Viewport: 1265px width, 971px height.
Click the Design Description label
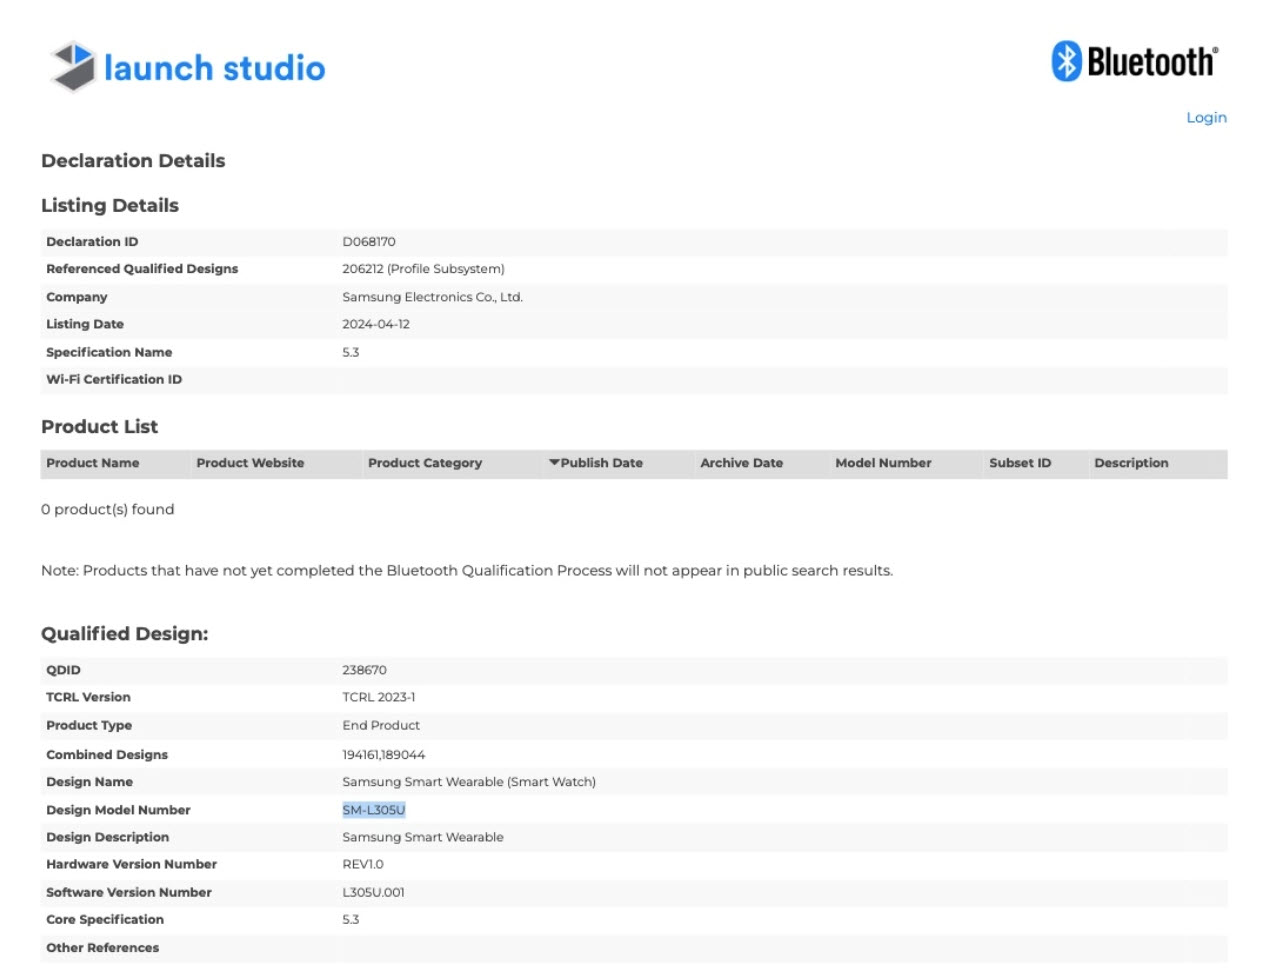click(x=108, y=837)
